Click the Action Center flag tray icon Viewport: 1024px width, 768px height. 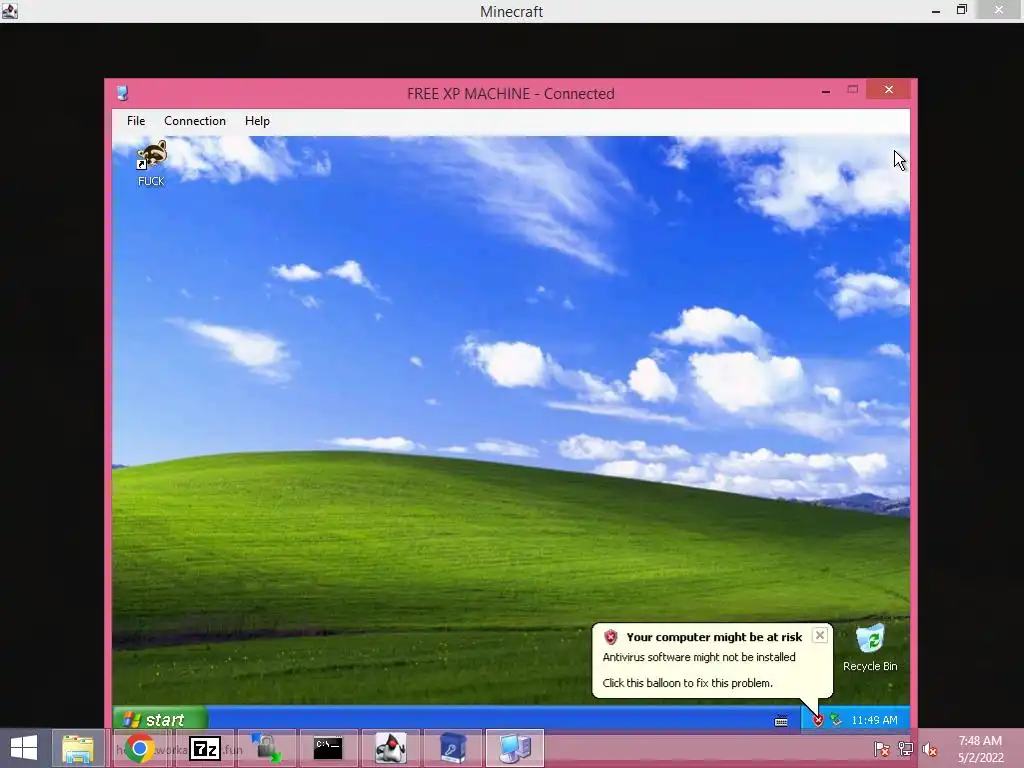coord(882,749)
